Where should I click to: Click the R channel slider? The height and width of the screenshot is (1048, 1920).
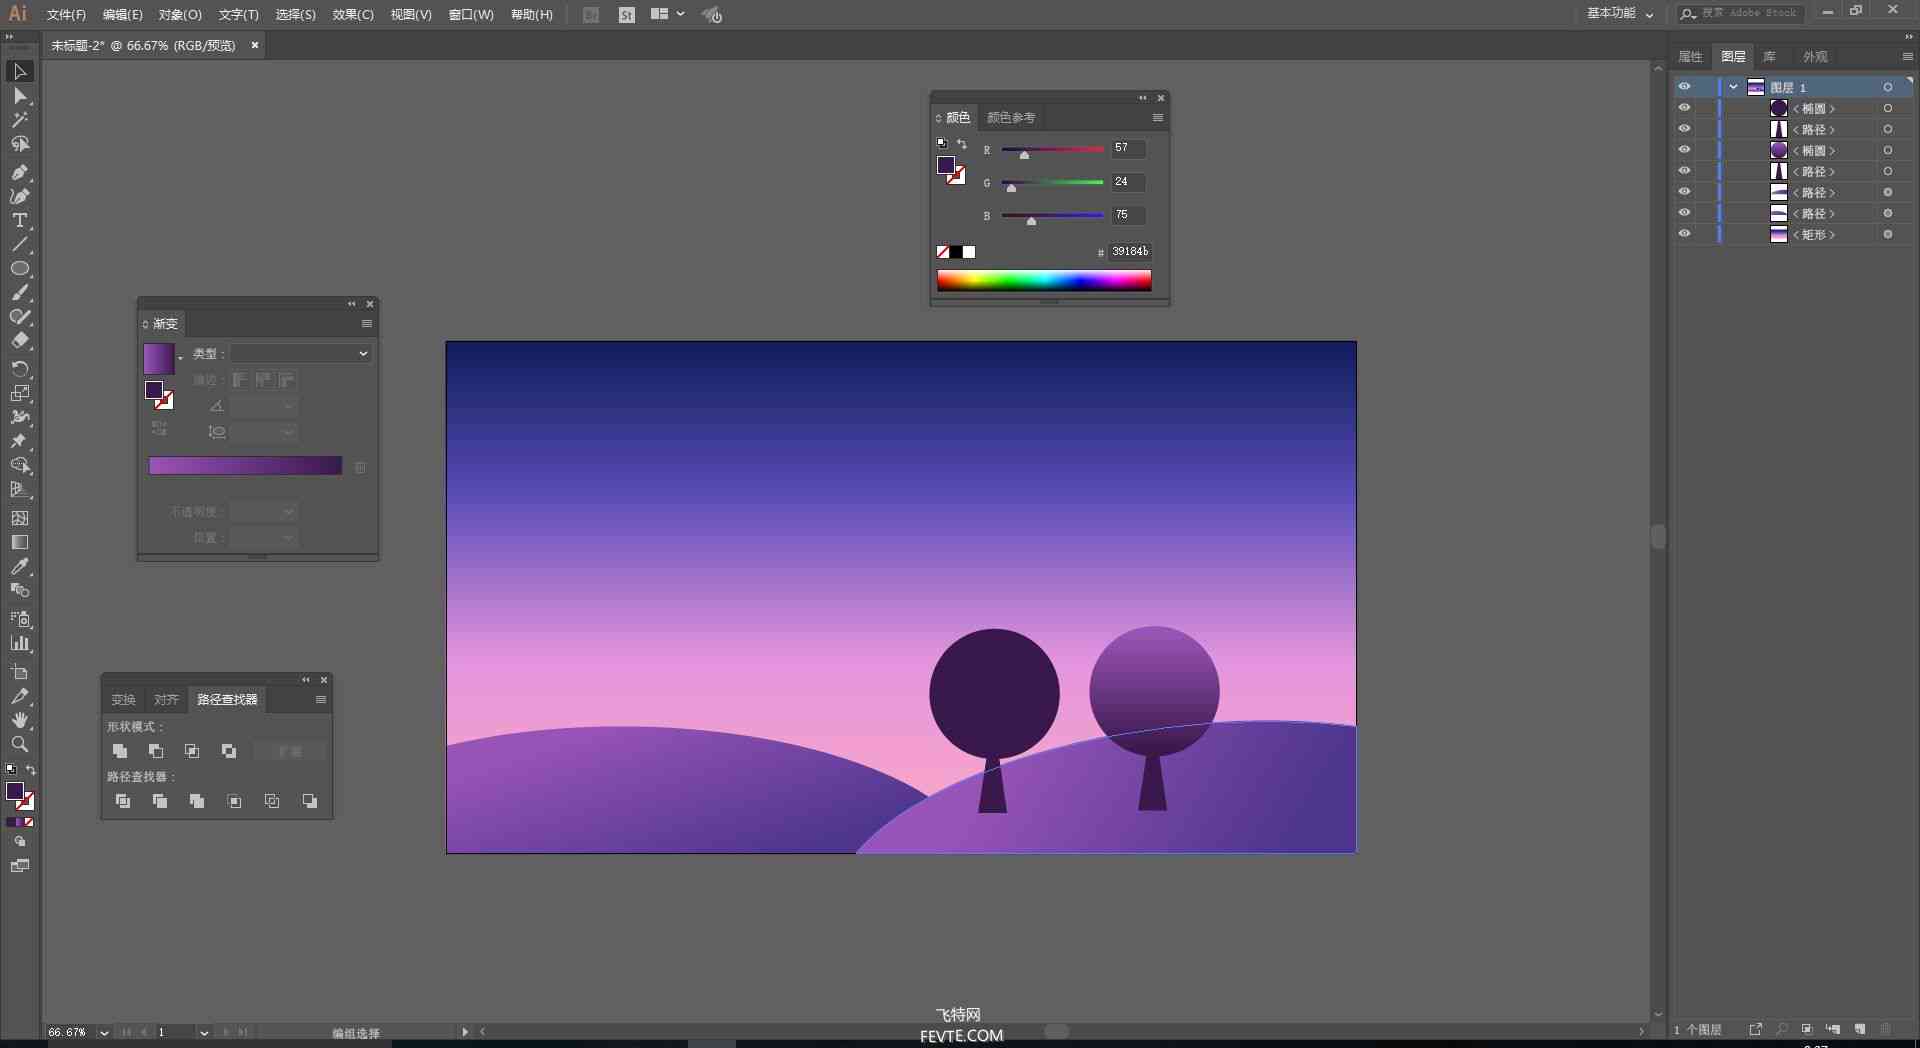[1052, 150]
